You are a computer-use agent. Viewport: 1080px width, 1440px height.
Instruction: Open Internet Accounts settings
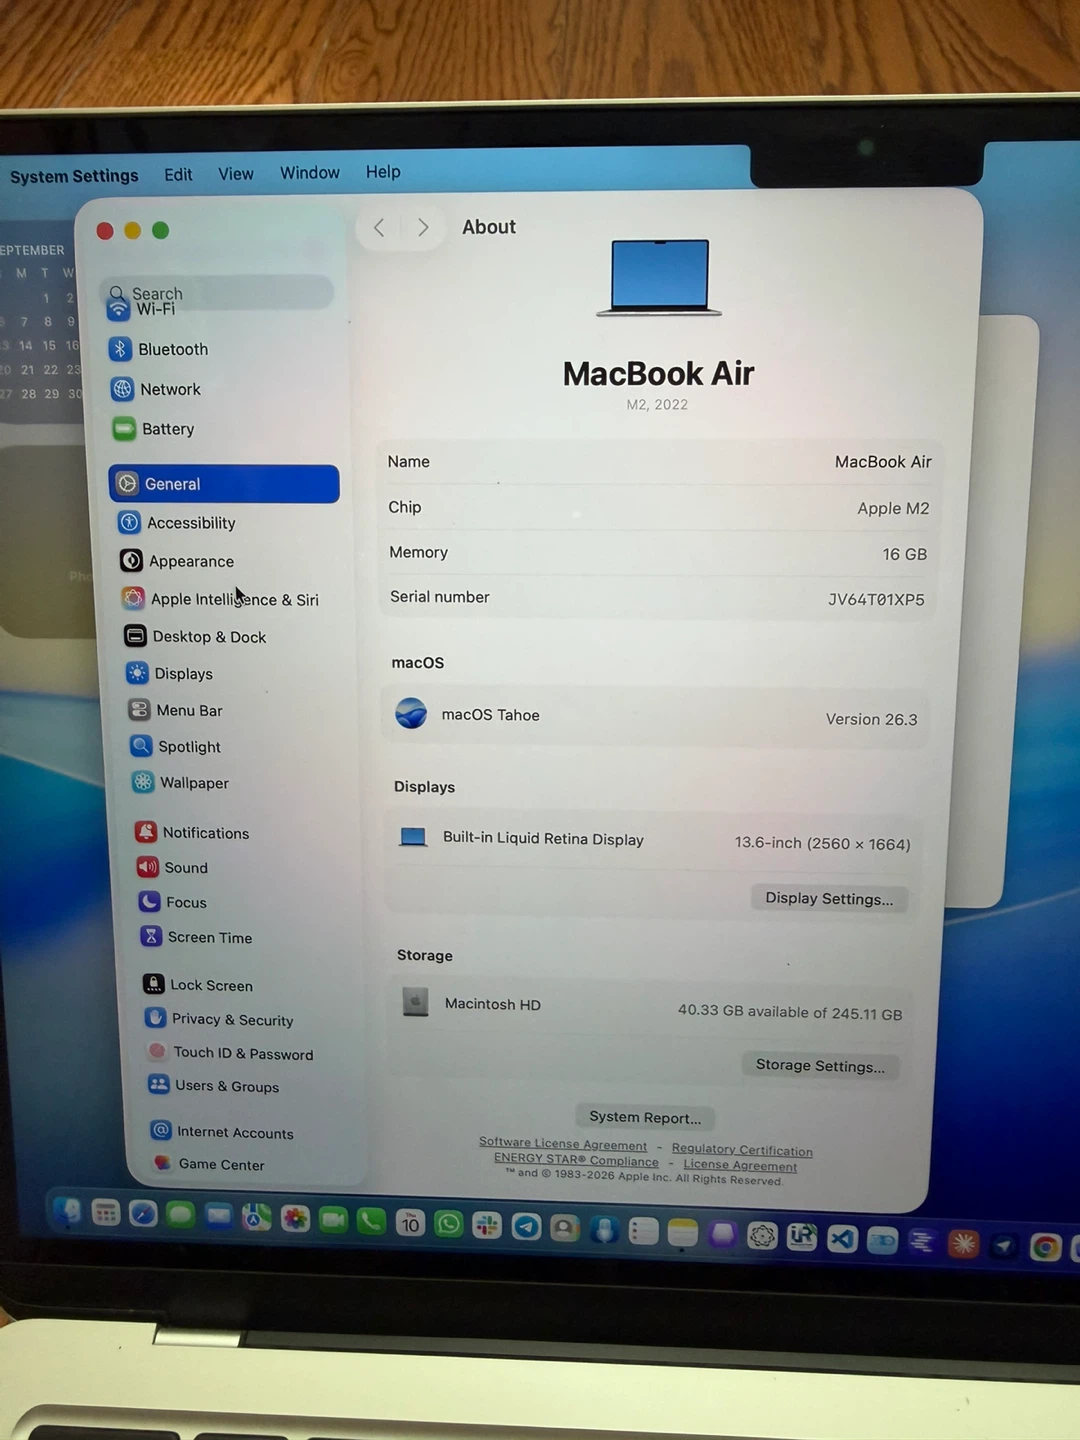click(x=222, y=1132)
